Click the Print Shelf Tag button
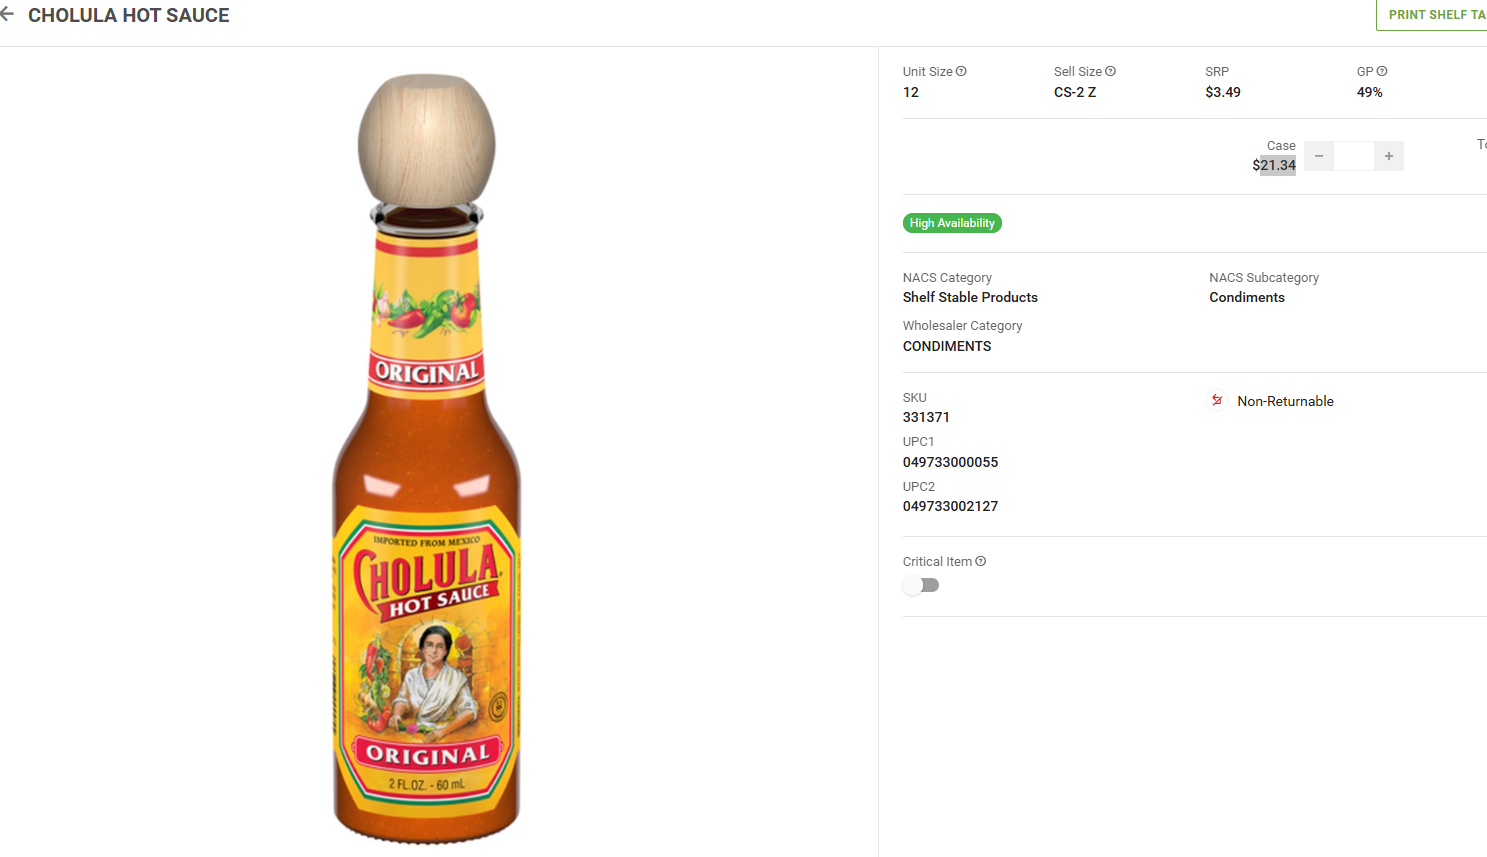Image resolution: width=1487 pixels, height=857 pixels. 1434,15
